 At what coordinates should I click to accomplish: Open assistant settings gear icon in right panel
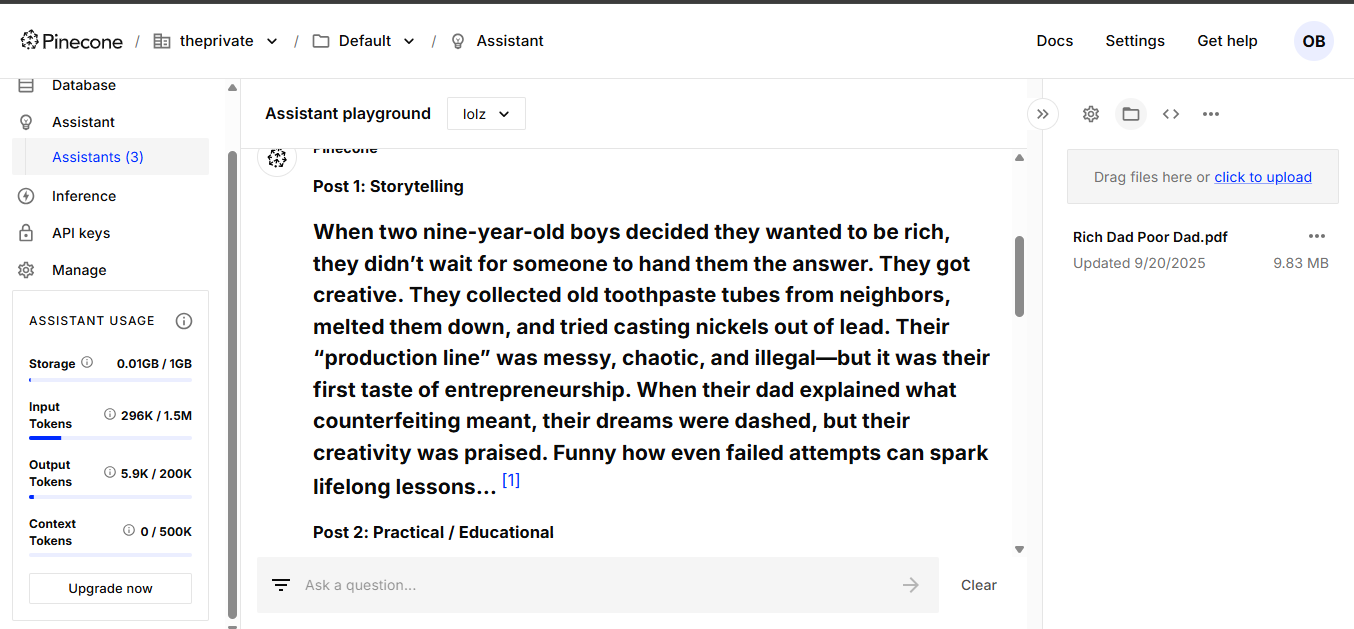coord(1091,114)
